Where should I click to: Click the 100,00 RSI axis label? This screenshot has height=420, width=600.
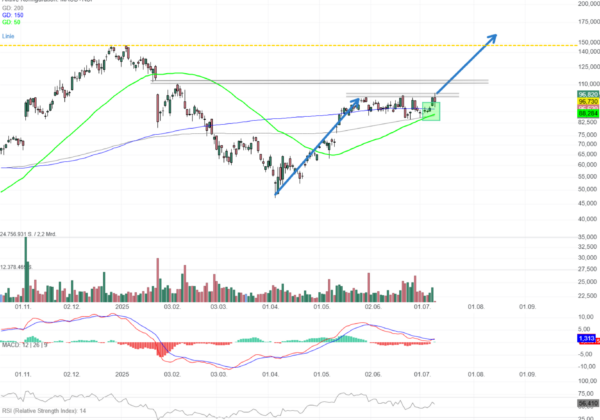point(587,381)
